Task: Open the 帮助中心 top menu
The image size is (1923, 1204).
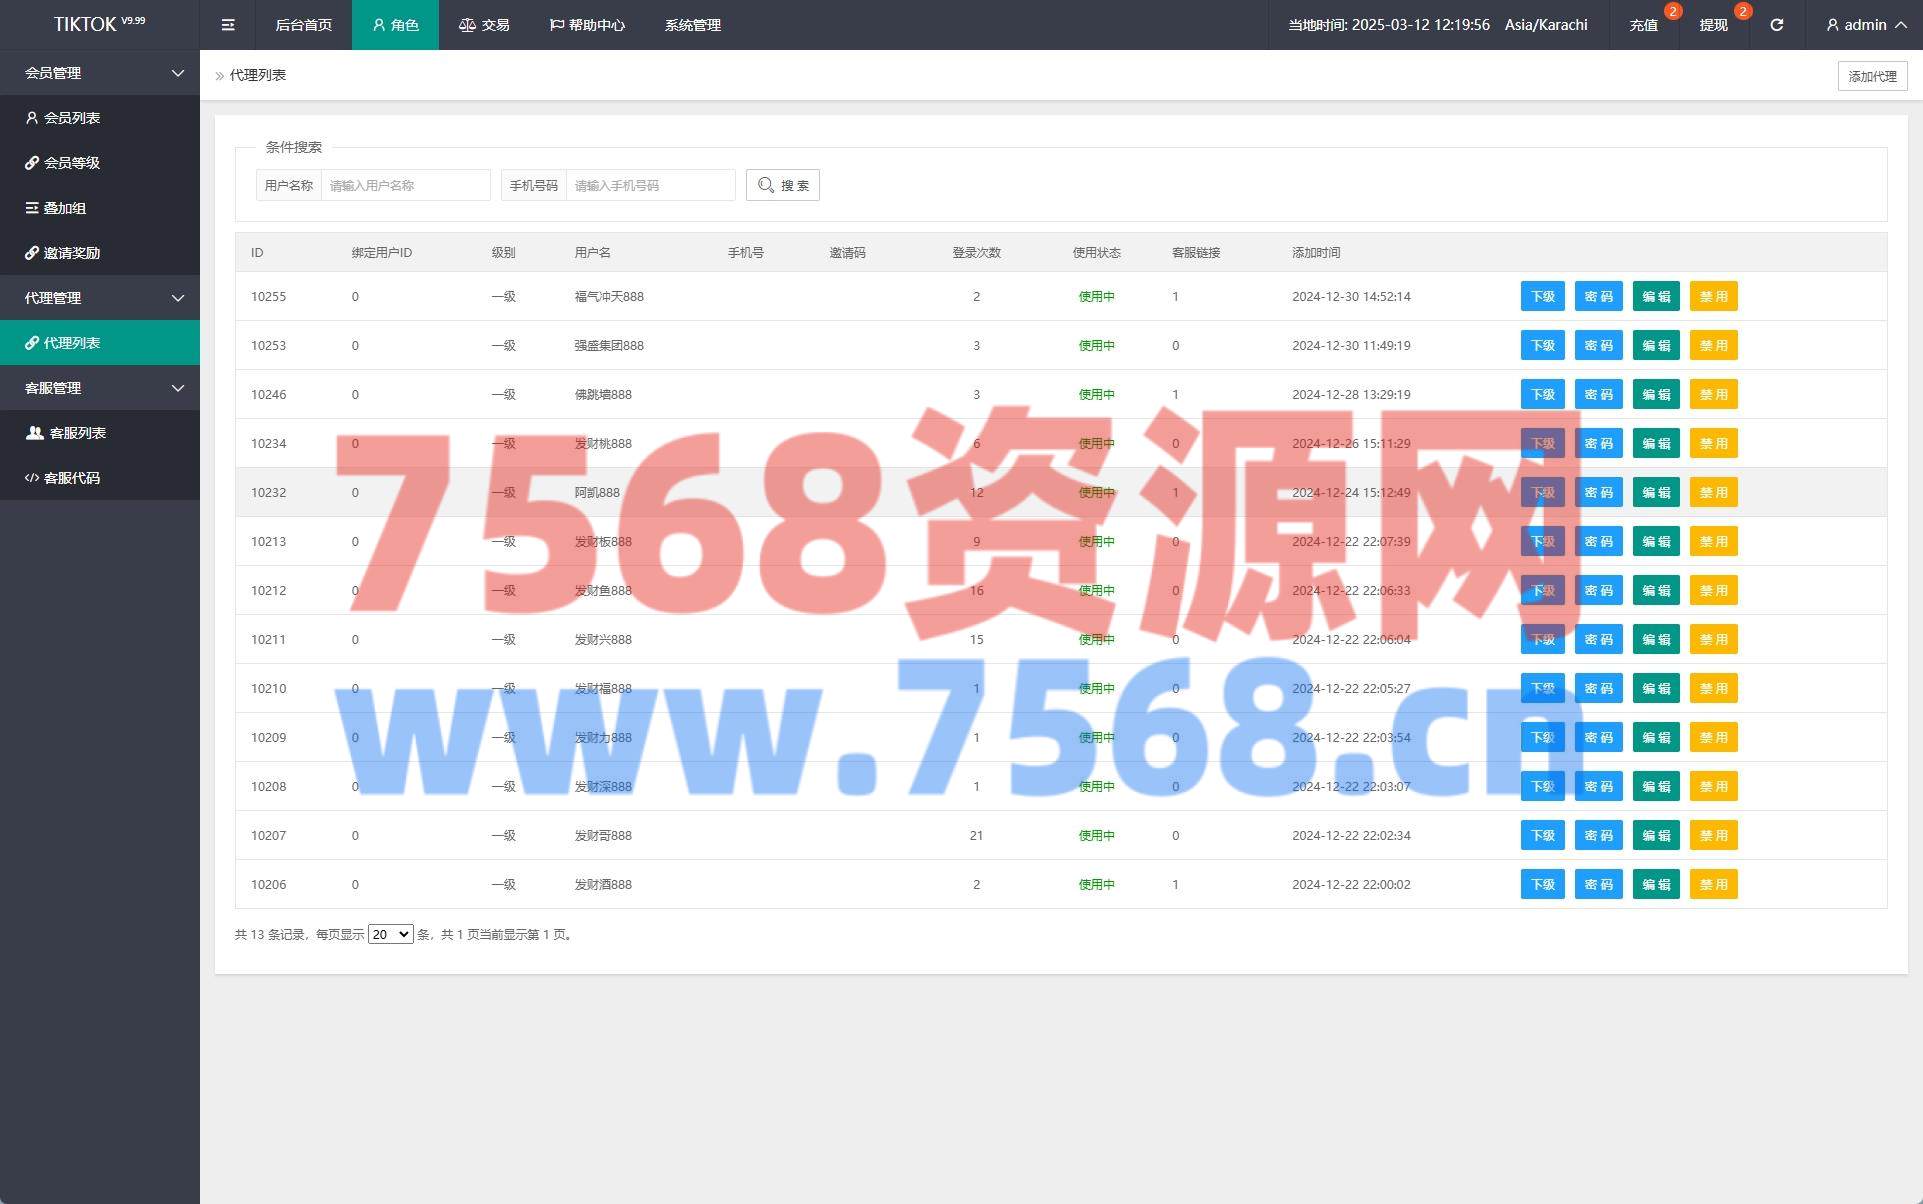Action: point(587,25)
